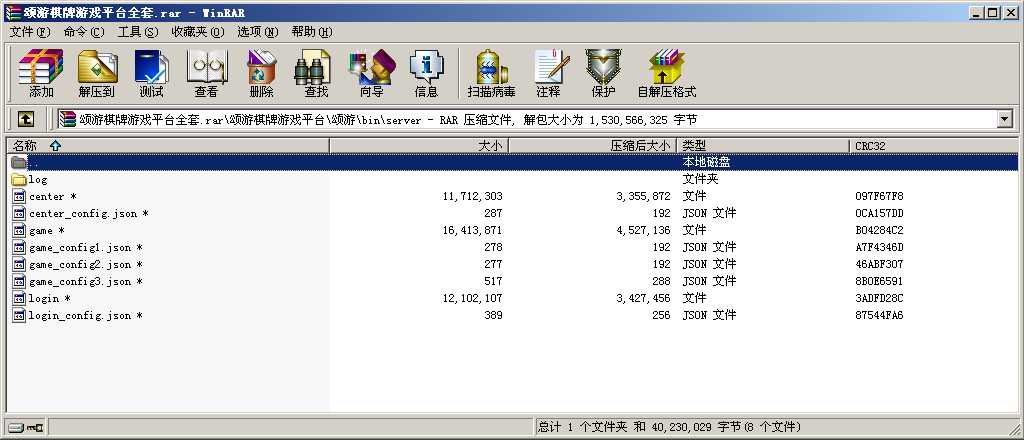Sort by Size (大小) column header
The width and height of the screenshot is (1024, 440).
419,146
